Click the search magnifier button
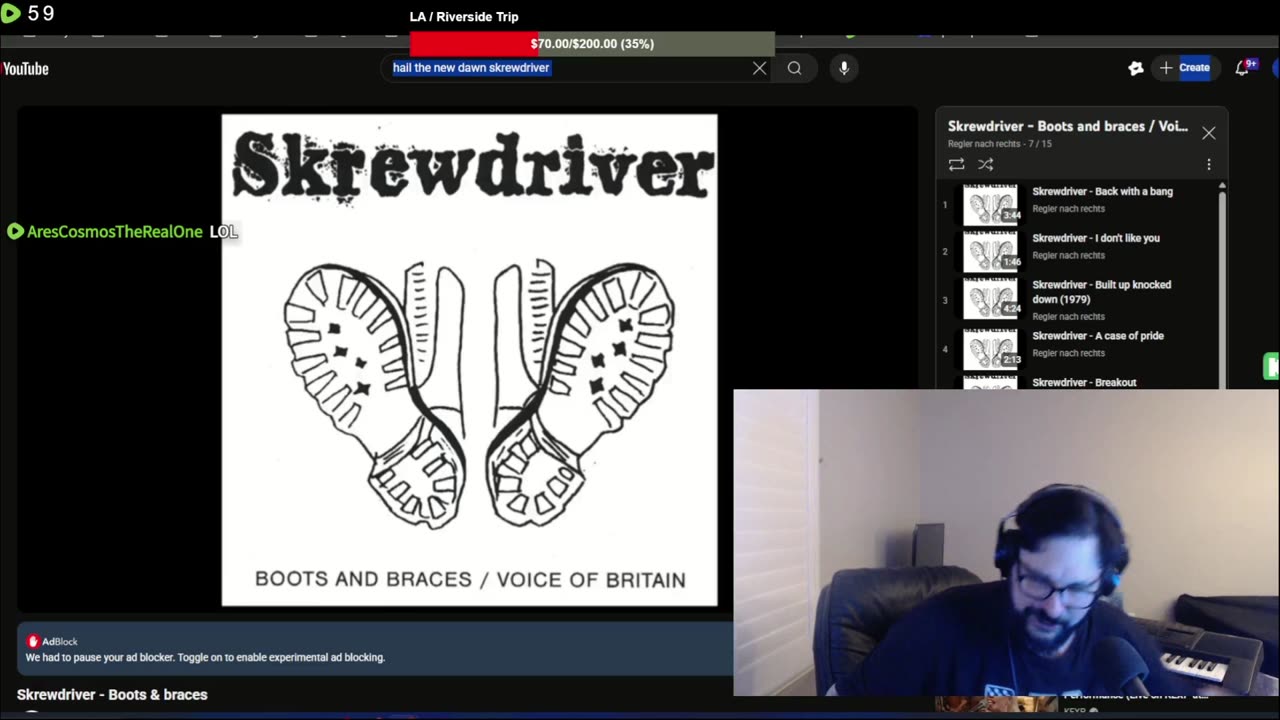1280x720 pixels. (x=794, y=68)
